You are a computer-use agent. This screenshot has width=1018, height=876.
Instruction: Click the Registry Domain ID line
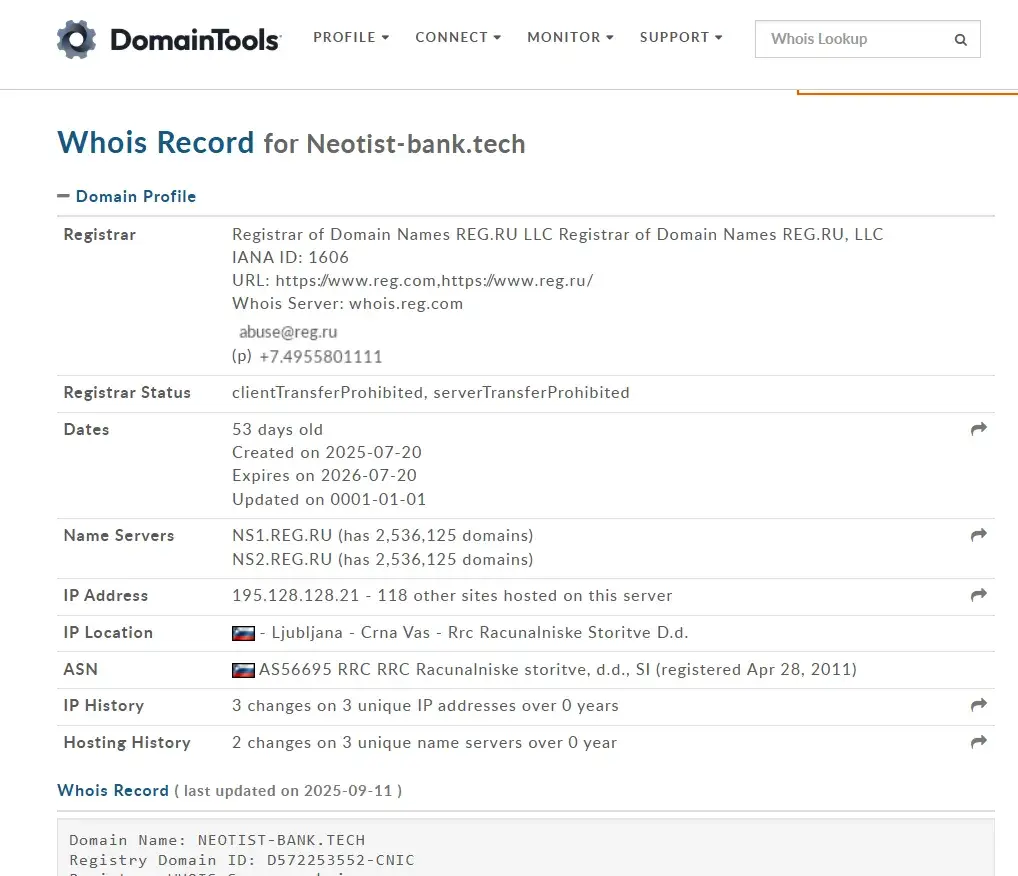pos(242,860)
